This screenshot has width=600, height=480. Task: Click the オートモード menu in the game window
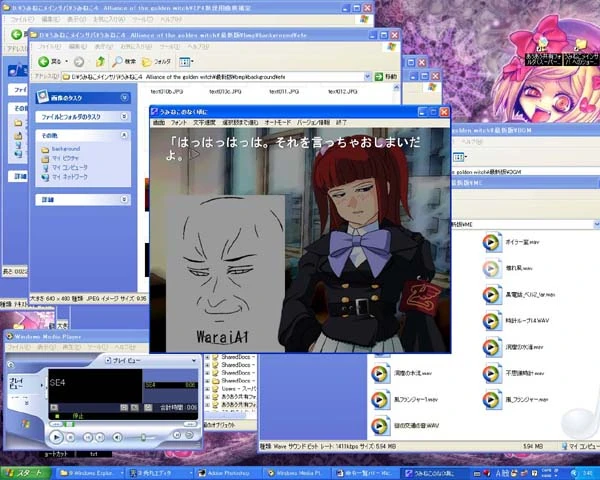coord(278,122)
